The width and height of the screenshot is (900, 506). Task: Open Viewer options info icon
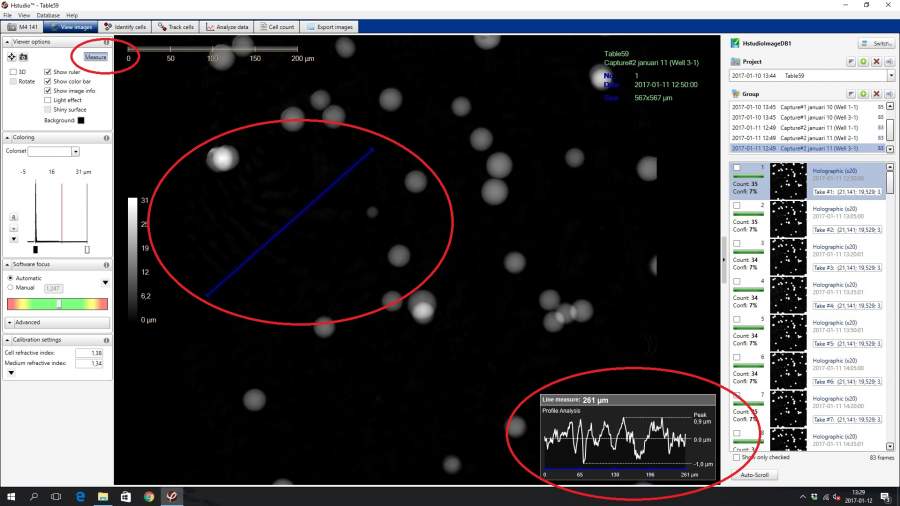tap(106, 42)
